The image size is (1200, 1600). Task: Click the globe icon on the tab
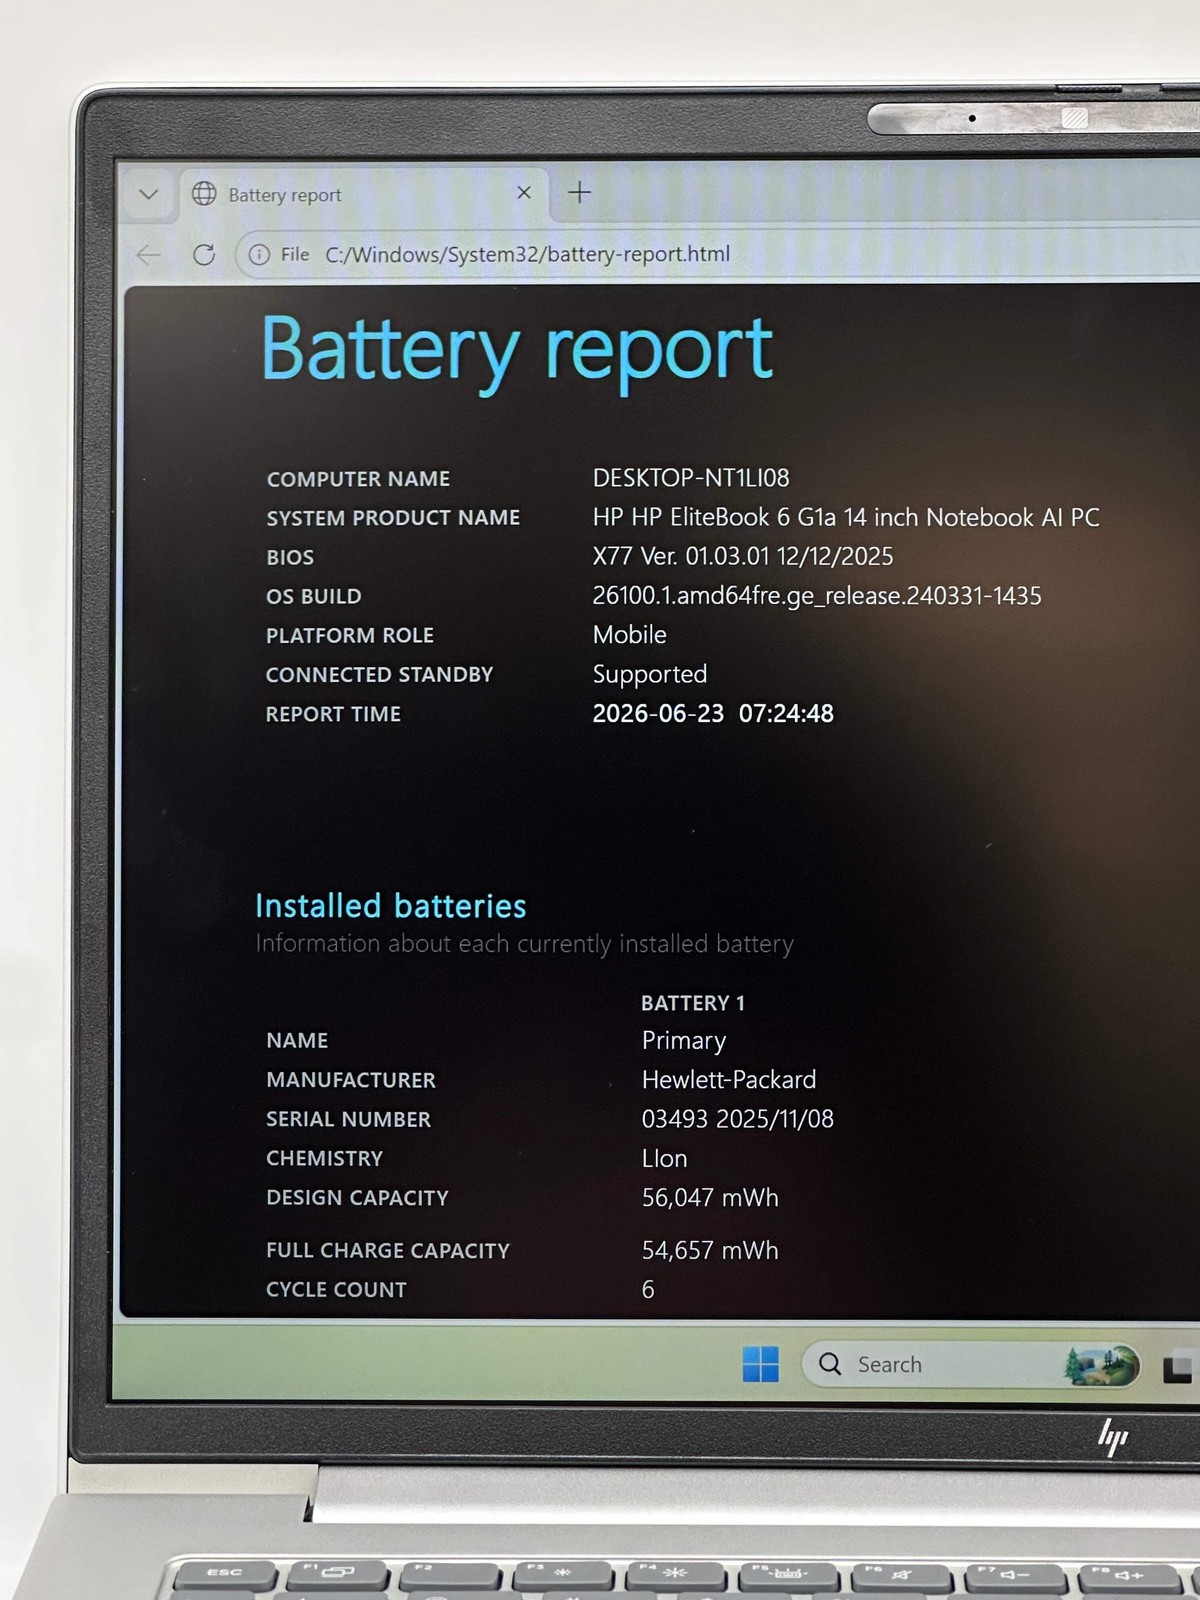(204, 193)
